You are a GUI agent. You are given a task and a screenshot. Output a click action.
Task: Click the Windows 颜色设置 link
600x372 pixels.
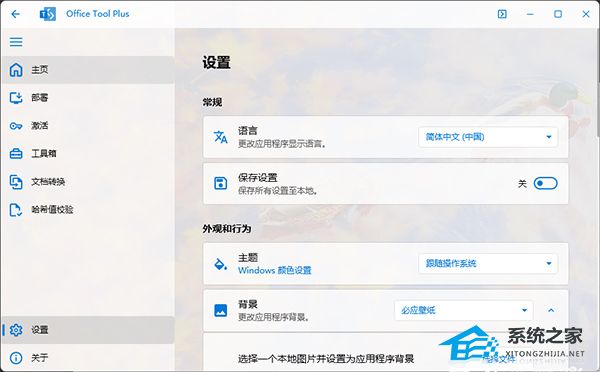coord(274,270)
